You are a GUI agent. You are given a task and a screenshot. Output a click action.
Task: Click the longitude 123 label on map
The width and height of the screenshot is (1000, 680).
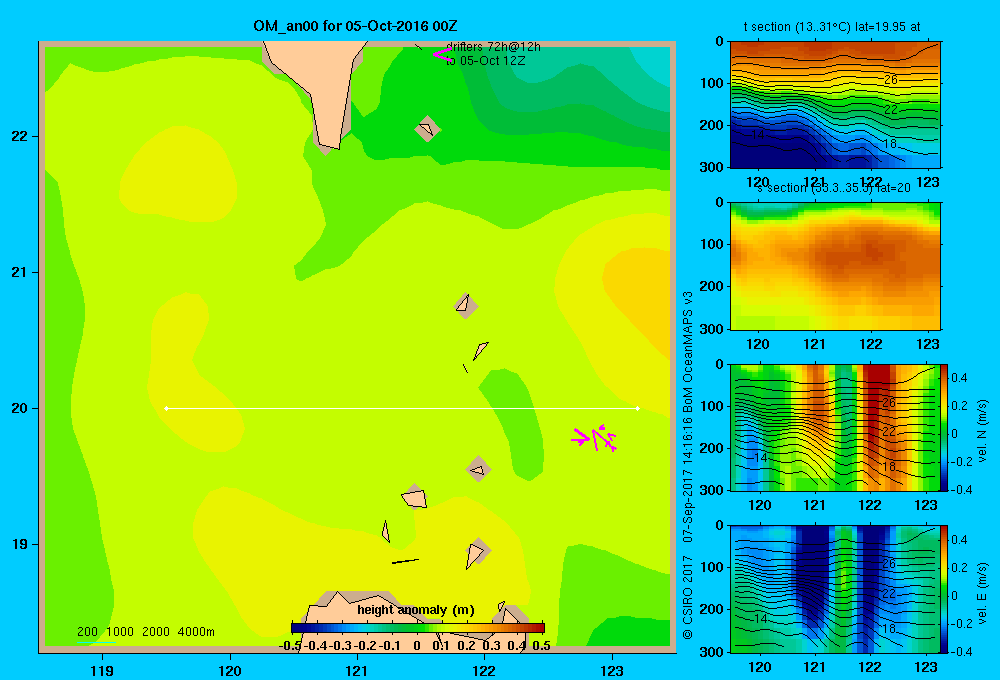612,670
